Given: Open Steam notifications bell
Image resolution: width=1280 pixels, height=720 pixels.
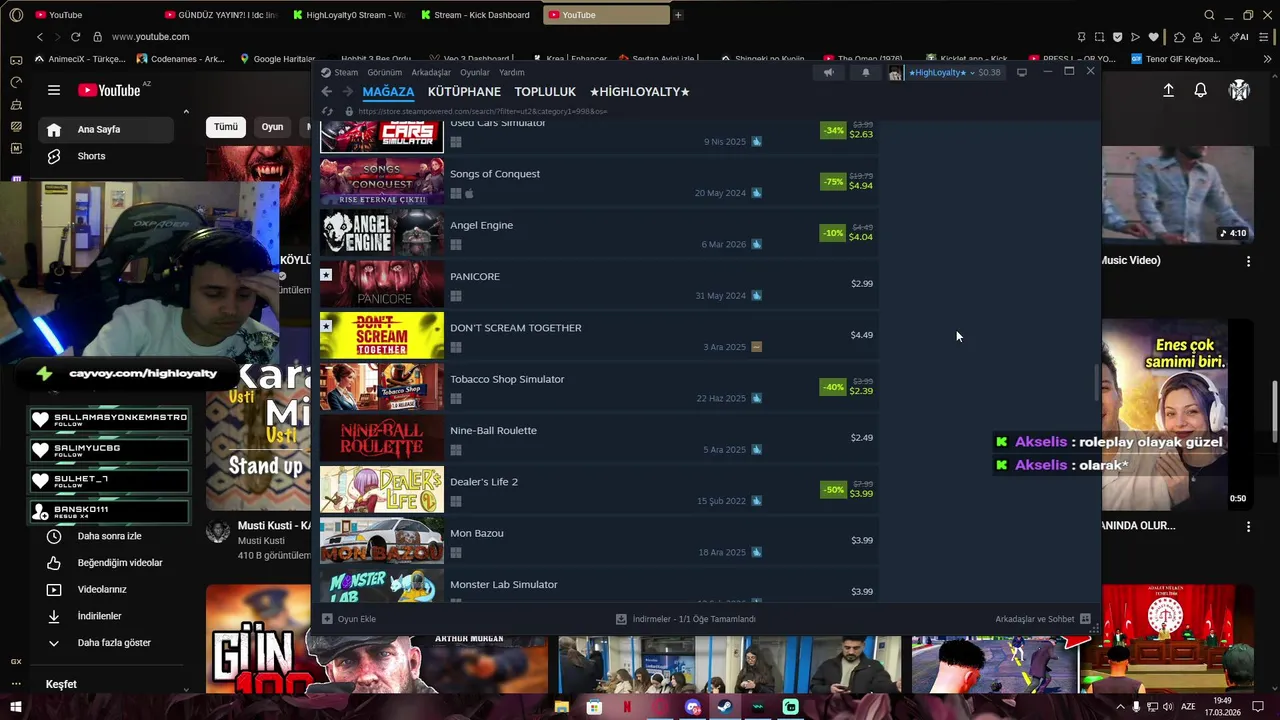Looking at the screenshot, I should coord(866,72).
